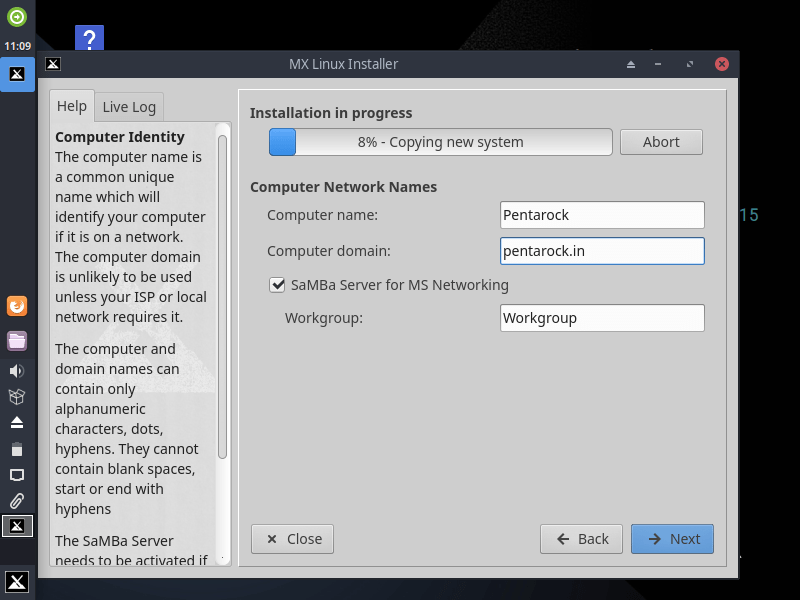Open the package updater box icon
This screenshot has width=800, height=600.
click(17, 396)
